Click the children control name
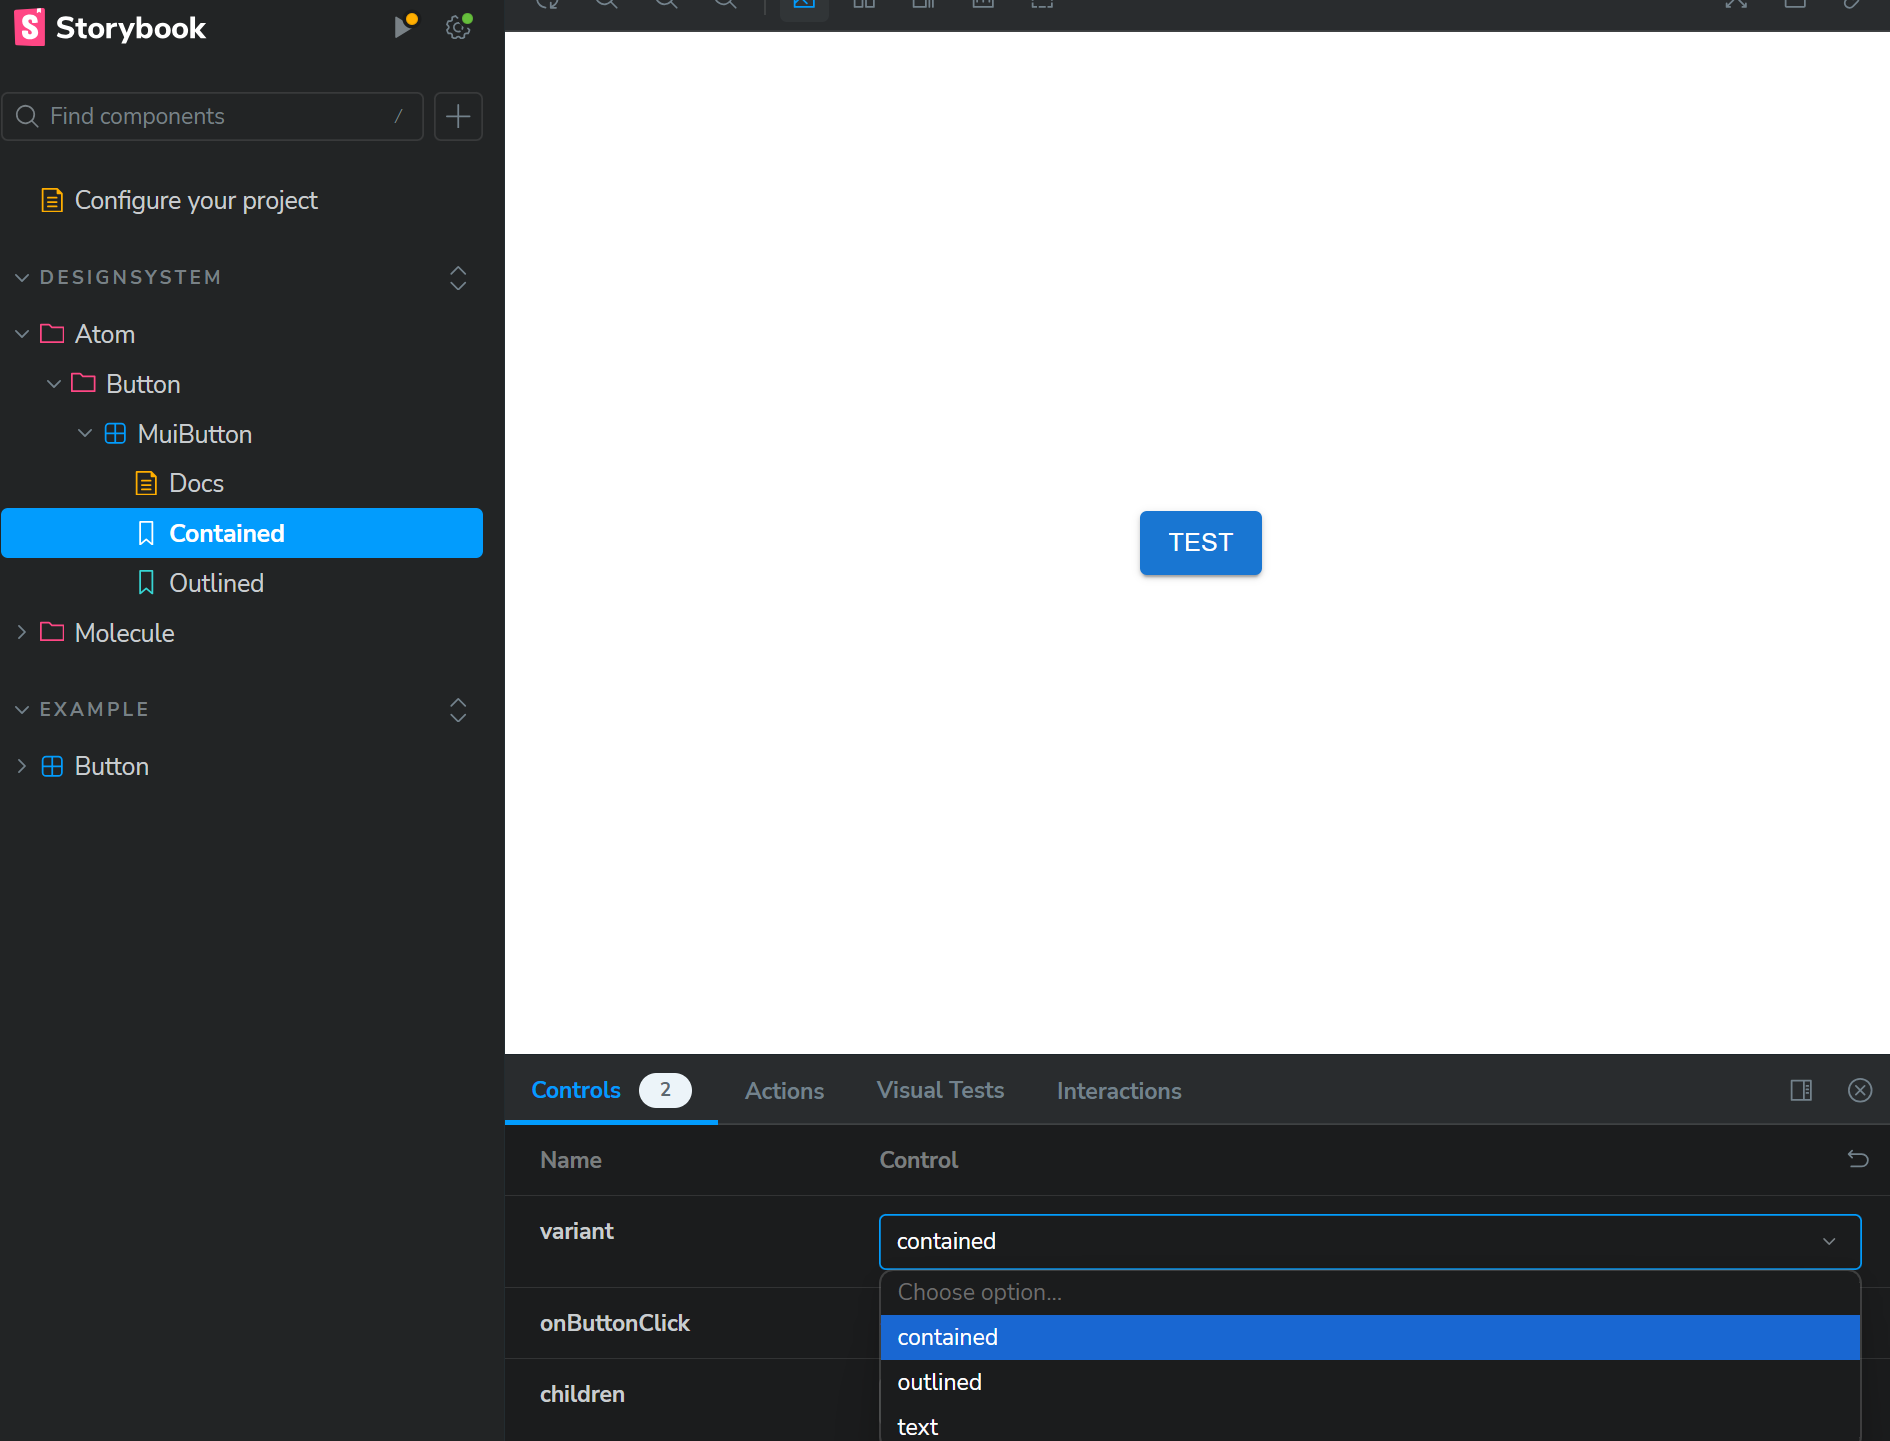Viewport: 1890px width, 1441px height. point(582,1394)
